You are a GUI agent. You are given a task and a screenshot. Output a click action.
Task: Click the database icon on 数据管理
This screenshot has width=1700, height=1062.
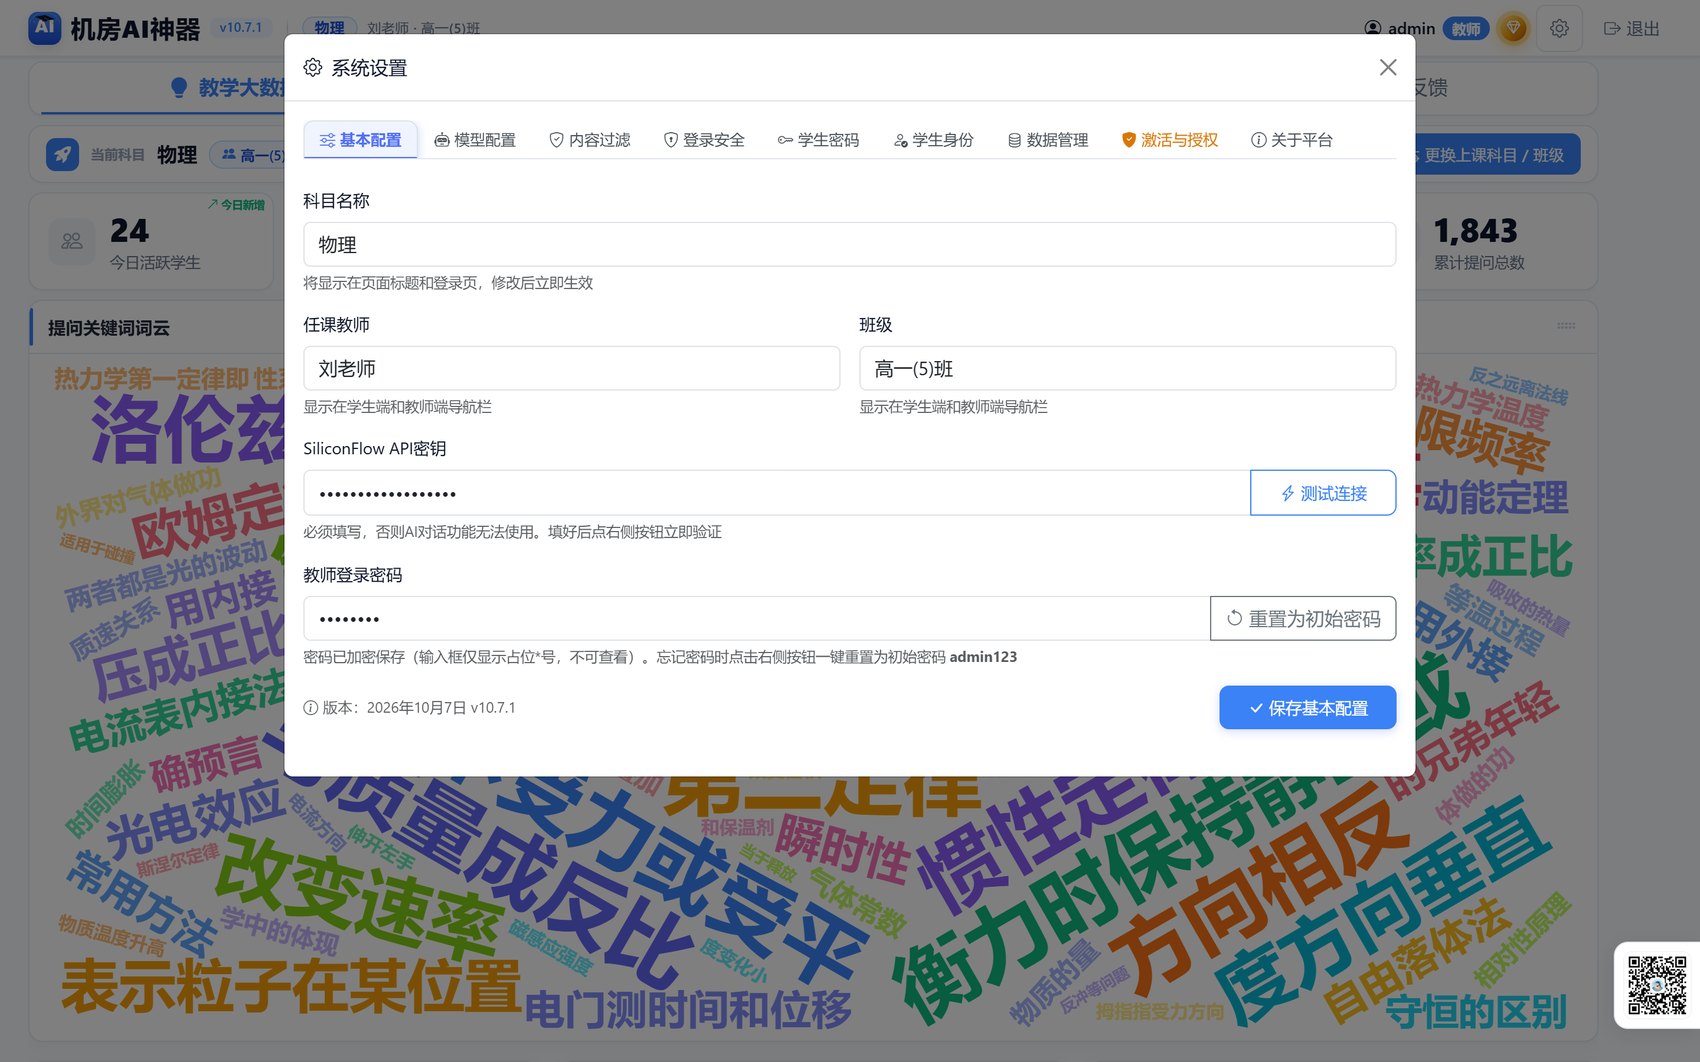1014,141
